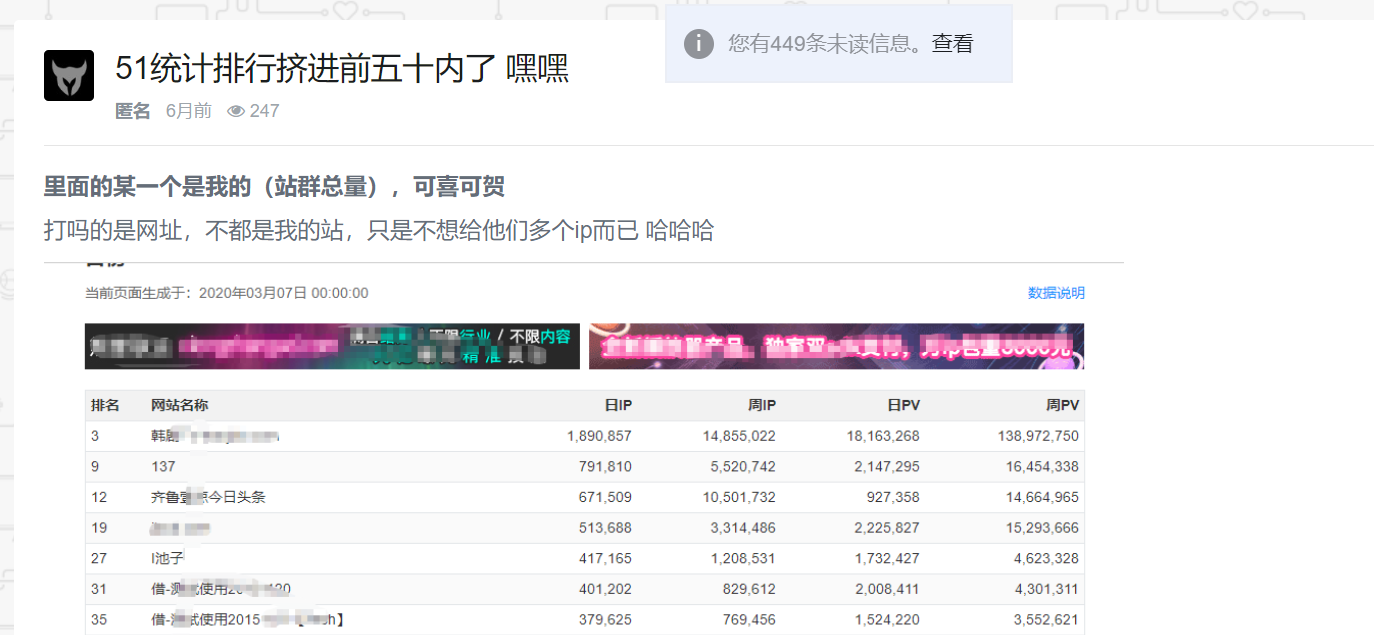The width and height of the screenshot is (1374, 635).
Task: Click weekly IP value 10,501,732
Action: 739,497
